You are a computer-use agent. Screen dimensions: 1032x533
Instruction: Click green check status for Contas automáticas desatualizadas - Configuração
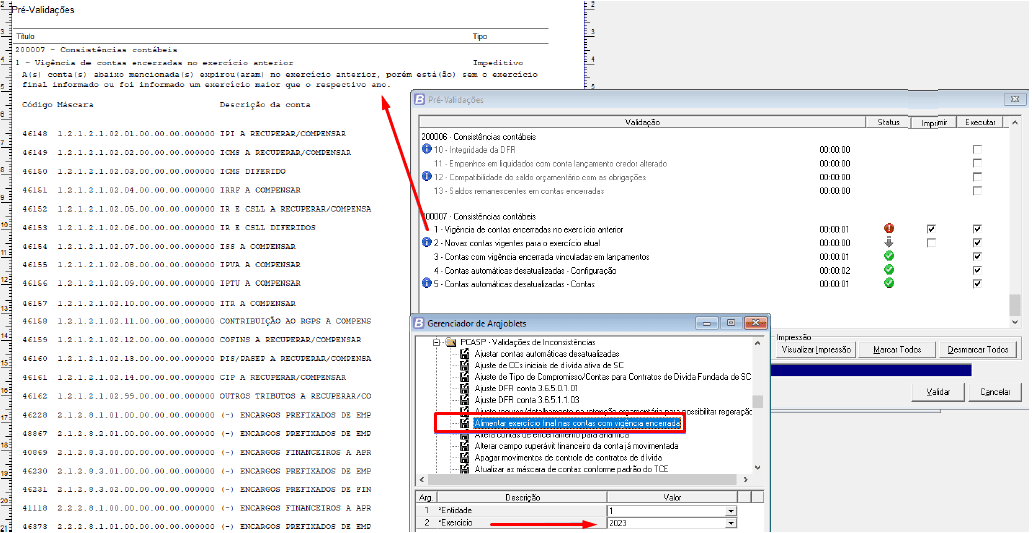click(888, 270)
